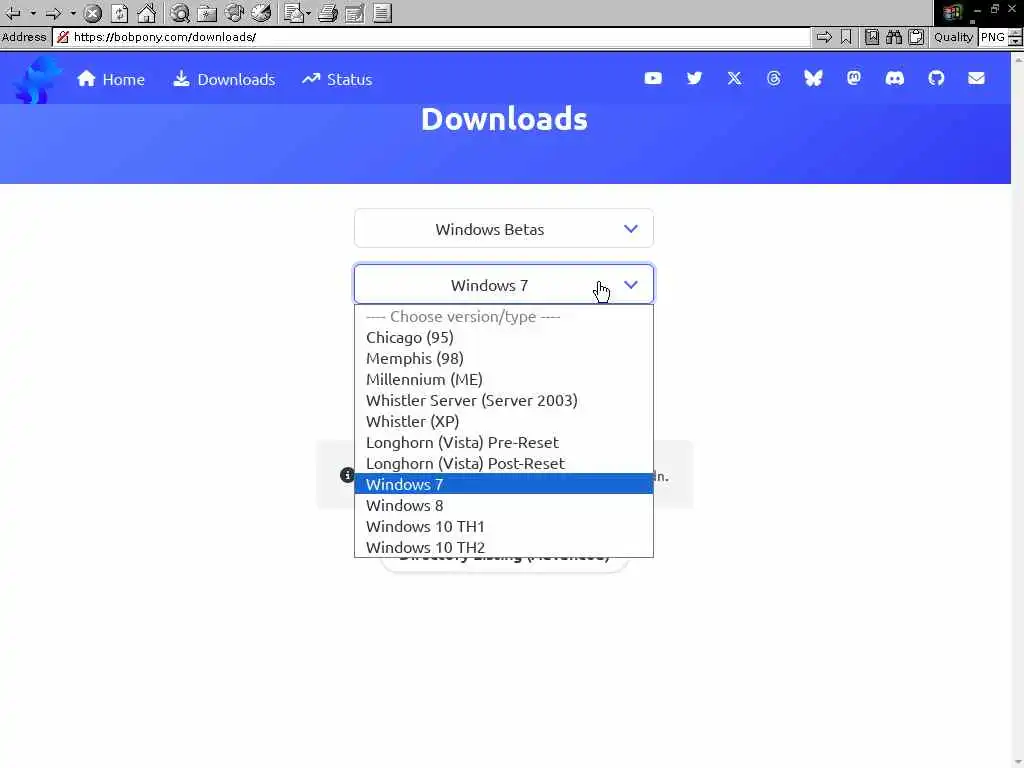Open the Windows Betas category dropdown
Image resolution: width=1024 pixels, height=768 pixels.
pyautogui.click(x=504, y=229)
